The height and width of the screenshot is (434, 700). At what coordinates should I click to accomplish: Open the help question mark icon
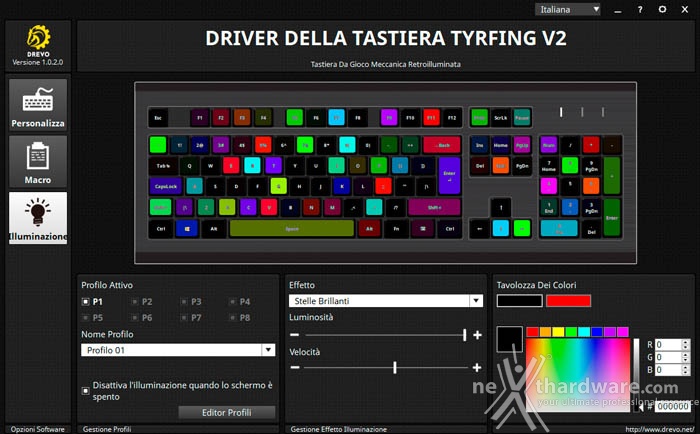pos(640,9)
